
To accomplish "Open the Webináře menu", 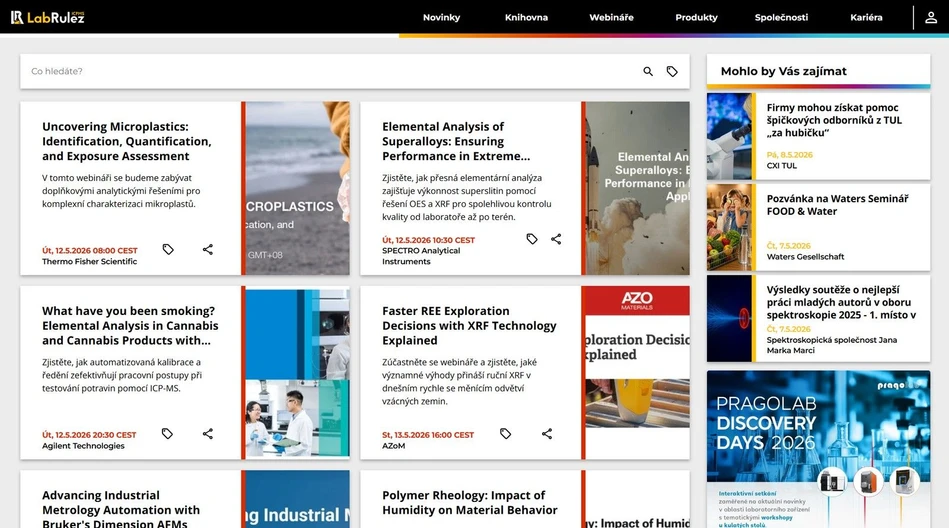I will click(611, 18).
